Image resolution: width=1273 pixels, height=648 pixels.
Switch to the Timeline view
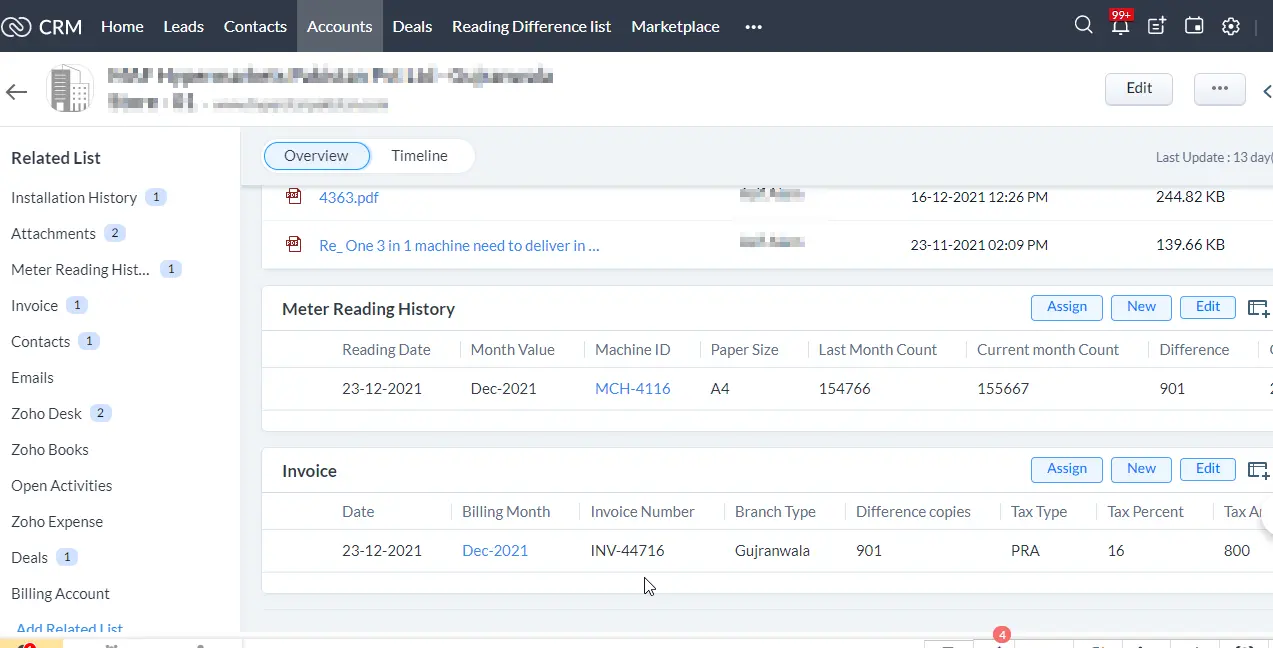(x=419, y=156)
